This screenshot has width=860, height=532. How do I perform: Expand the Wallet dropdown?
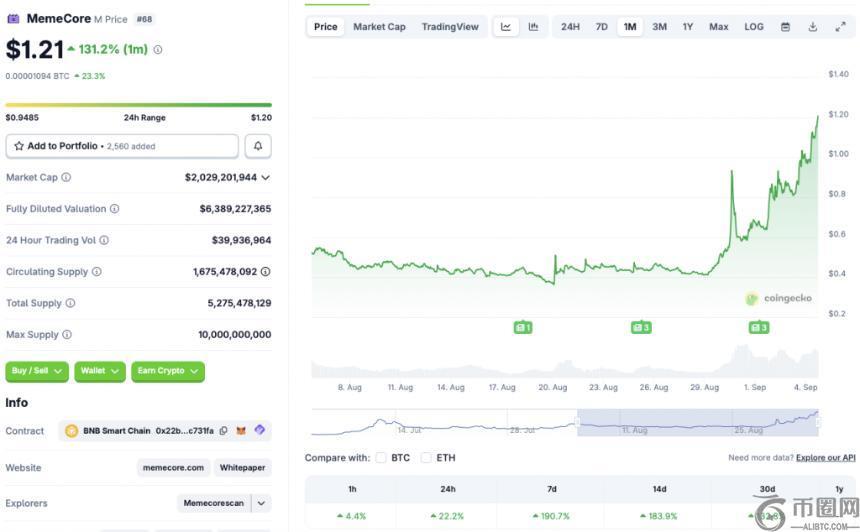99,371
